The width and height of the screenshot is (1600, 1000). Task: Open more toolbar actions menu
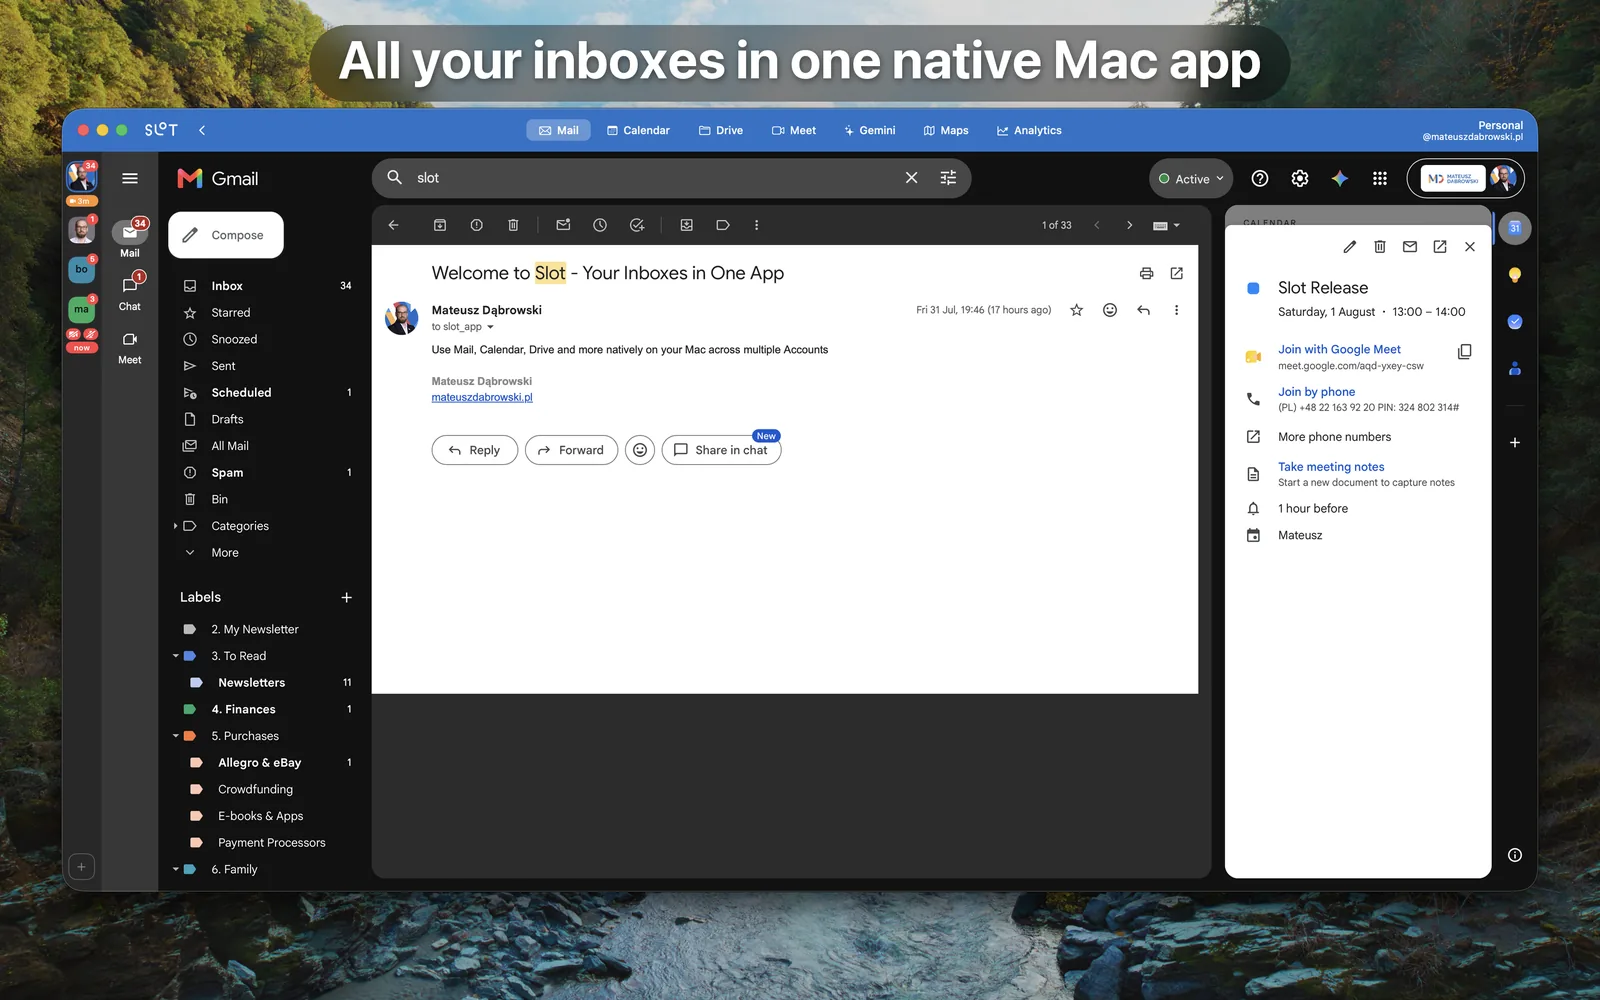[x=756, y=225]
